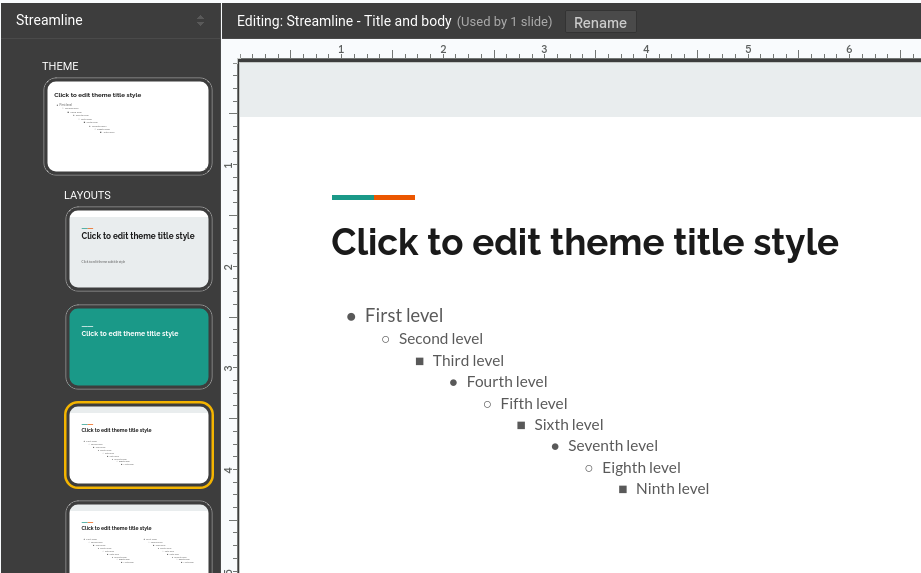Viewport: 921px width, 573px height.
Task: Choose the teal section header layout thumbnail
Action: click(139, 347)
